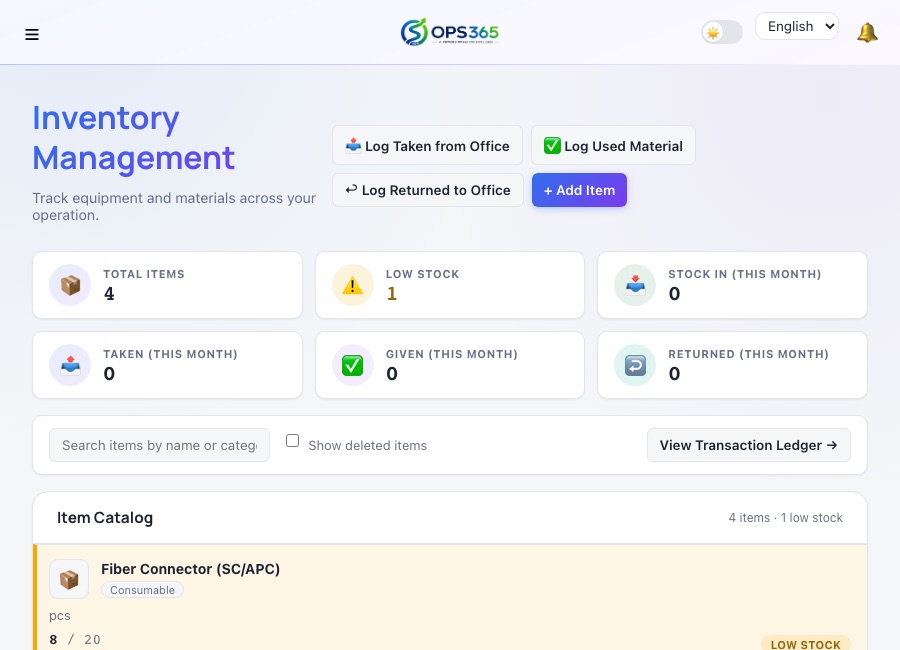Open View Transaction Ledger
900x650 pixels.
pos(748,445)
